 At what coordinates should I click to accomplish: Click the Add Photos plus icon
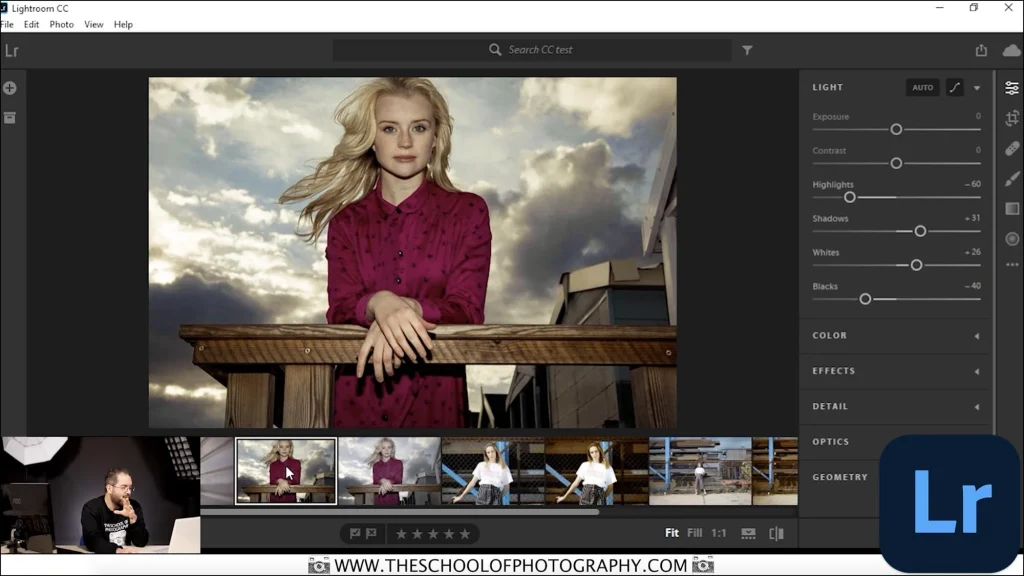click(9, 88)
